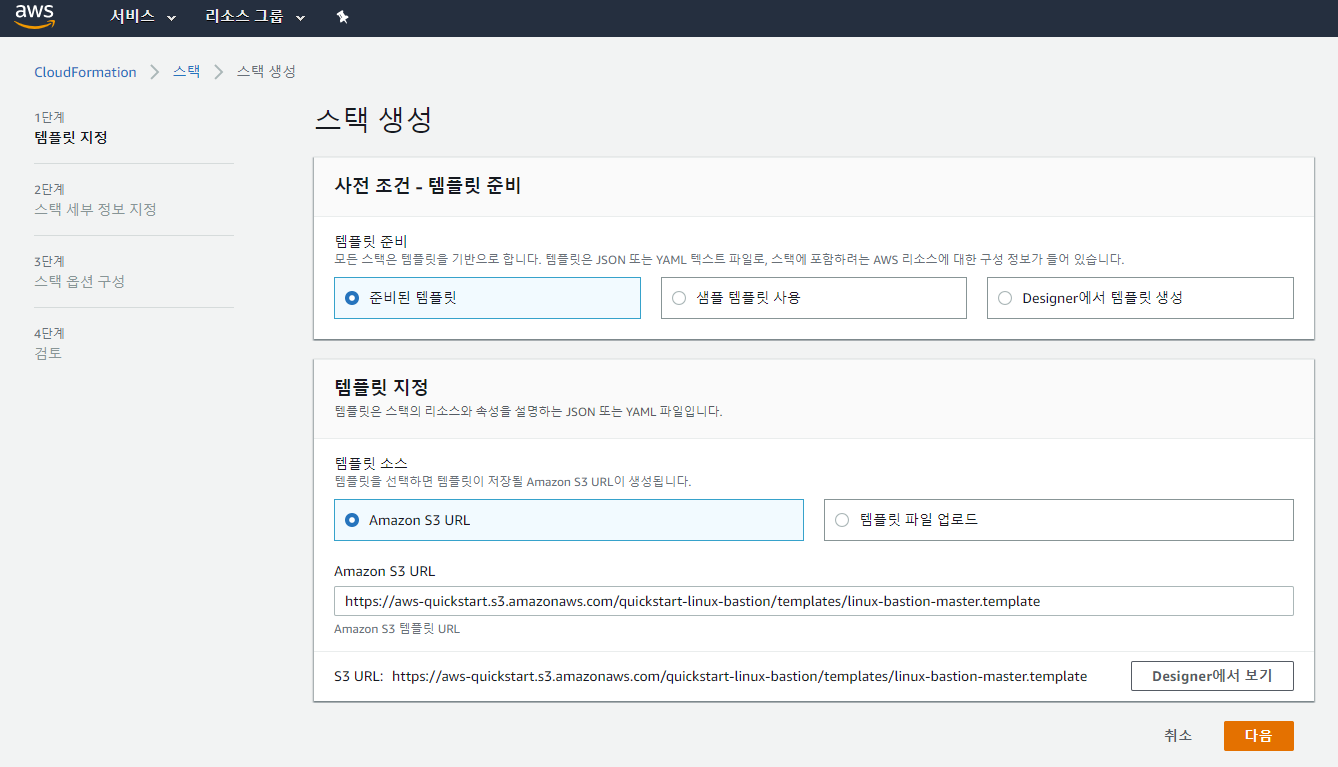This screenshot has height=767, width=1338.
Task: Click the Amazon S3 URL input field
Action: (x=813, y=601)
